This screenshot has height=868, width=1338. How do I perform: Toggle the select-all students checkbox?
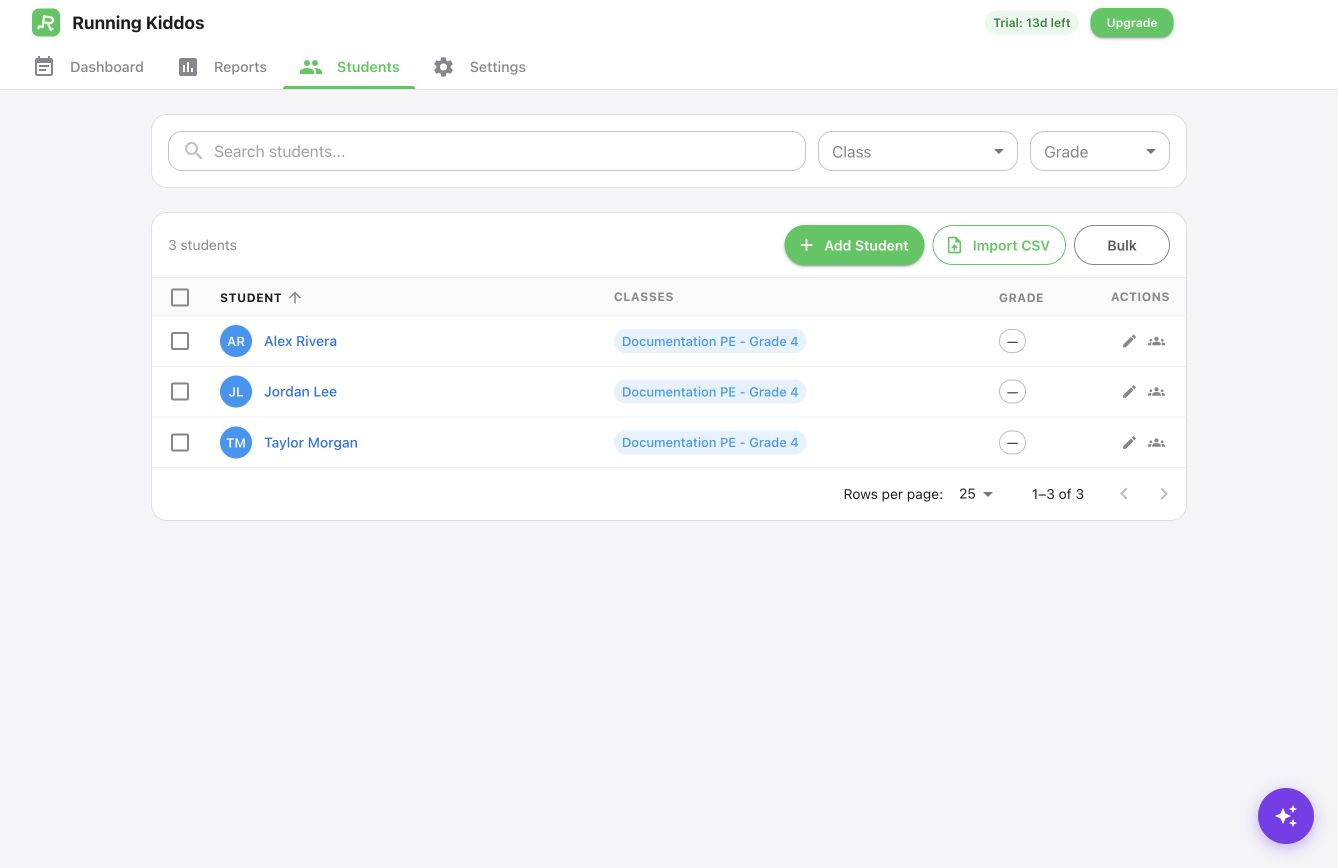coord(180,297)
